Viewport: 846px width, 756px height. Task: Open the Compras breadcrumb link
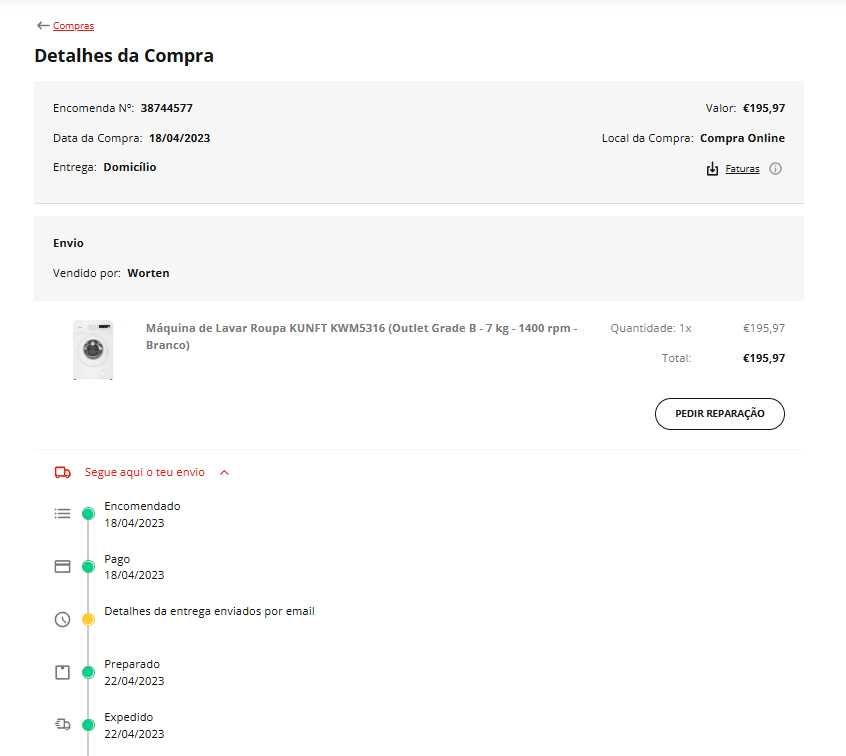click(x=73, y=26)
